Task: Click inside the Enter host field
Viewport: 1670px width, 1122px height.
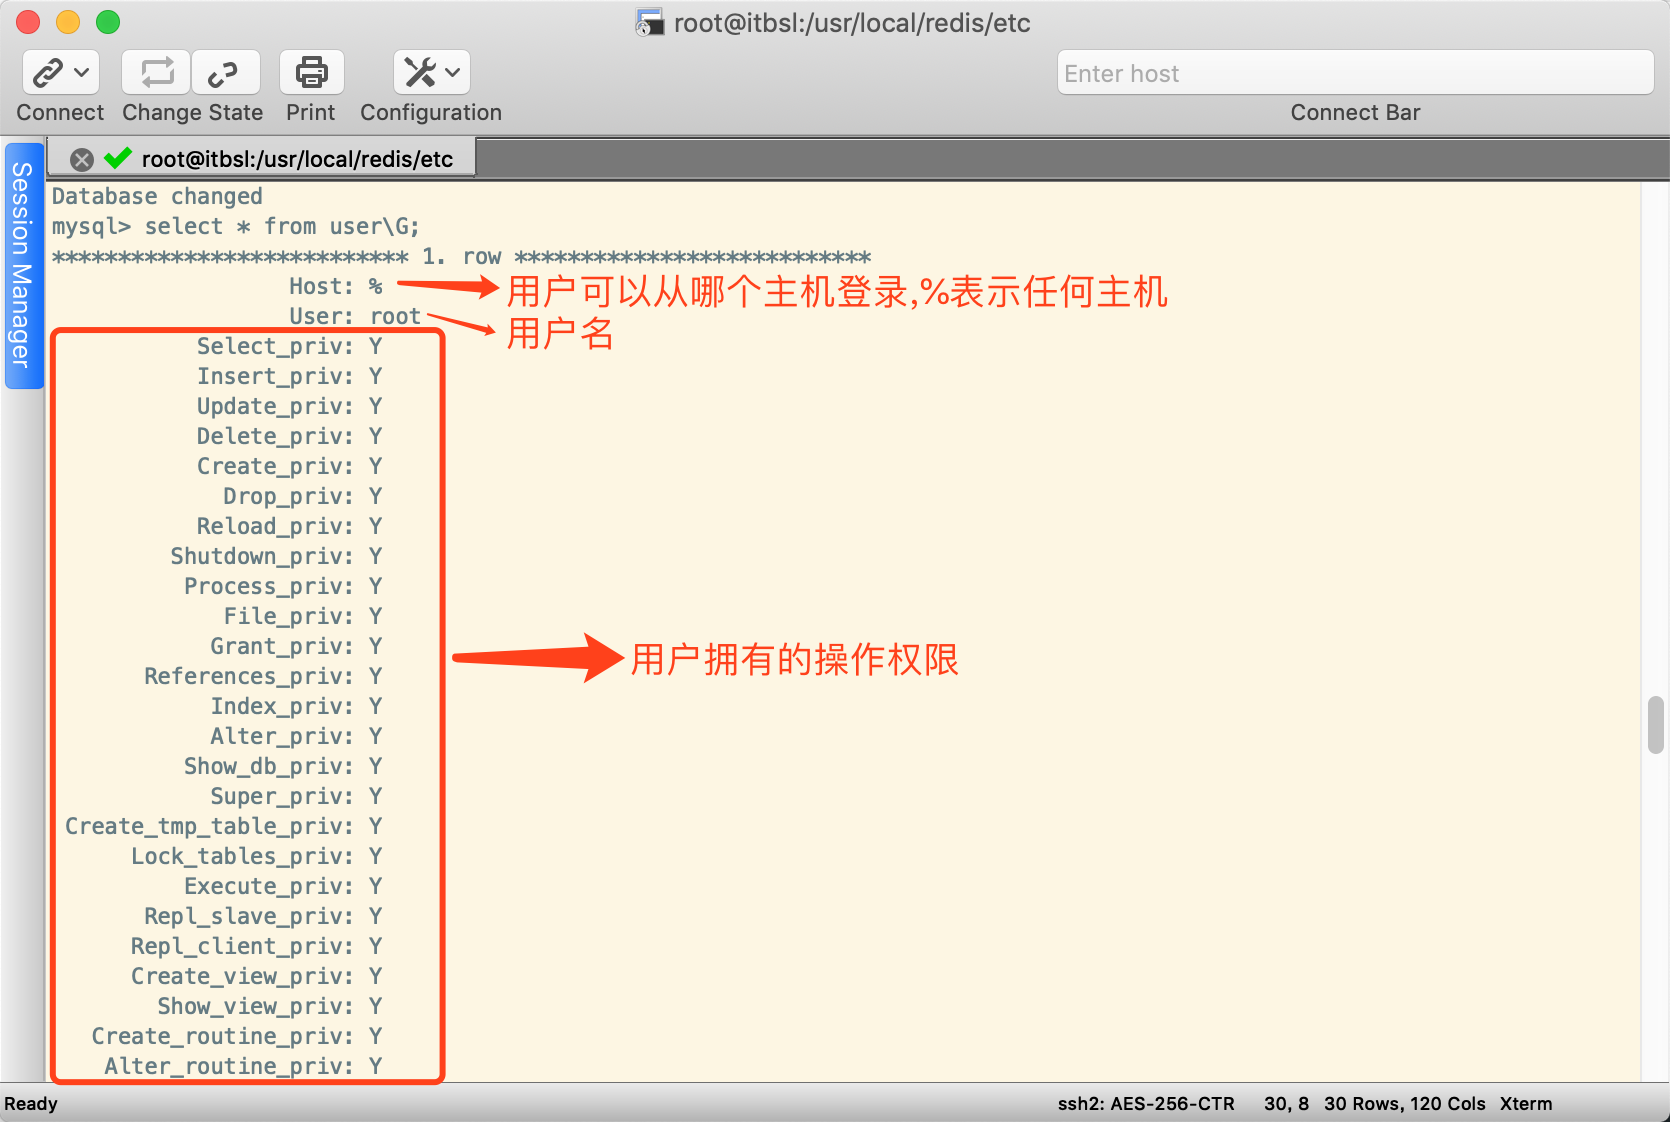Action: (1355, 72)
